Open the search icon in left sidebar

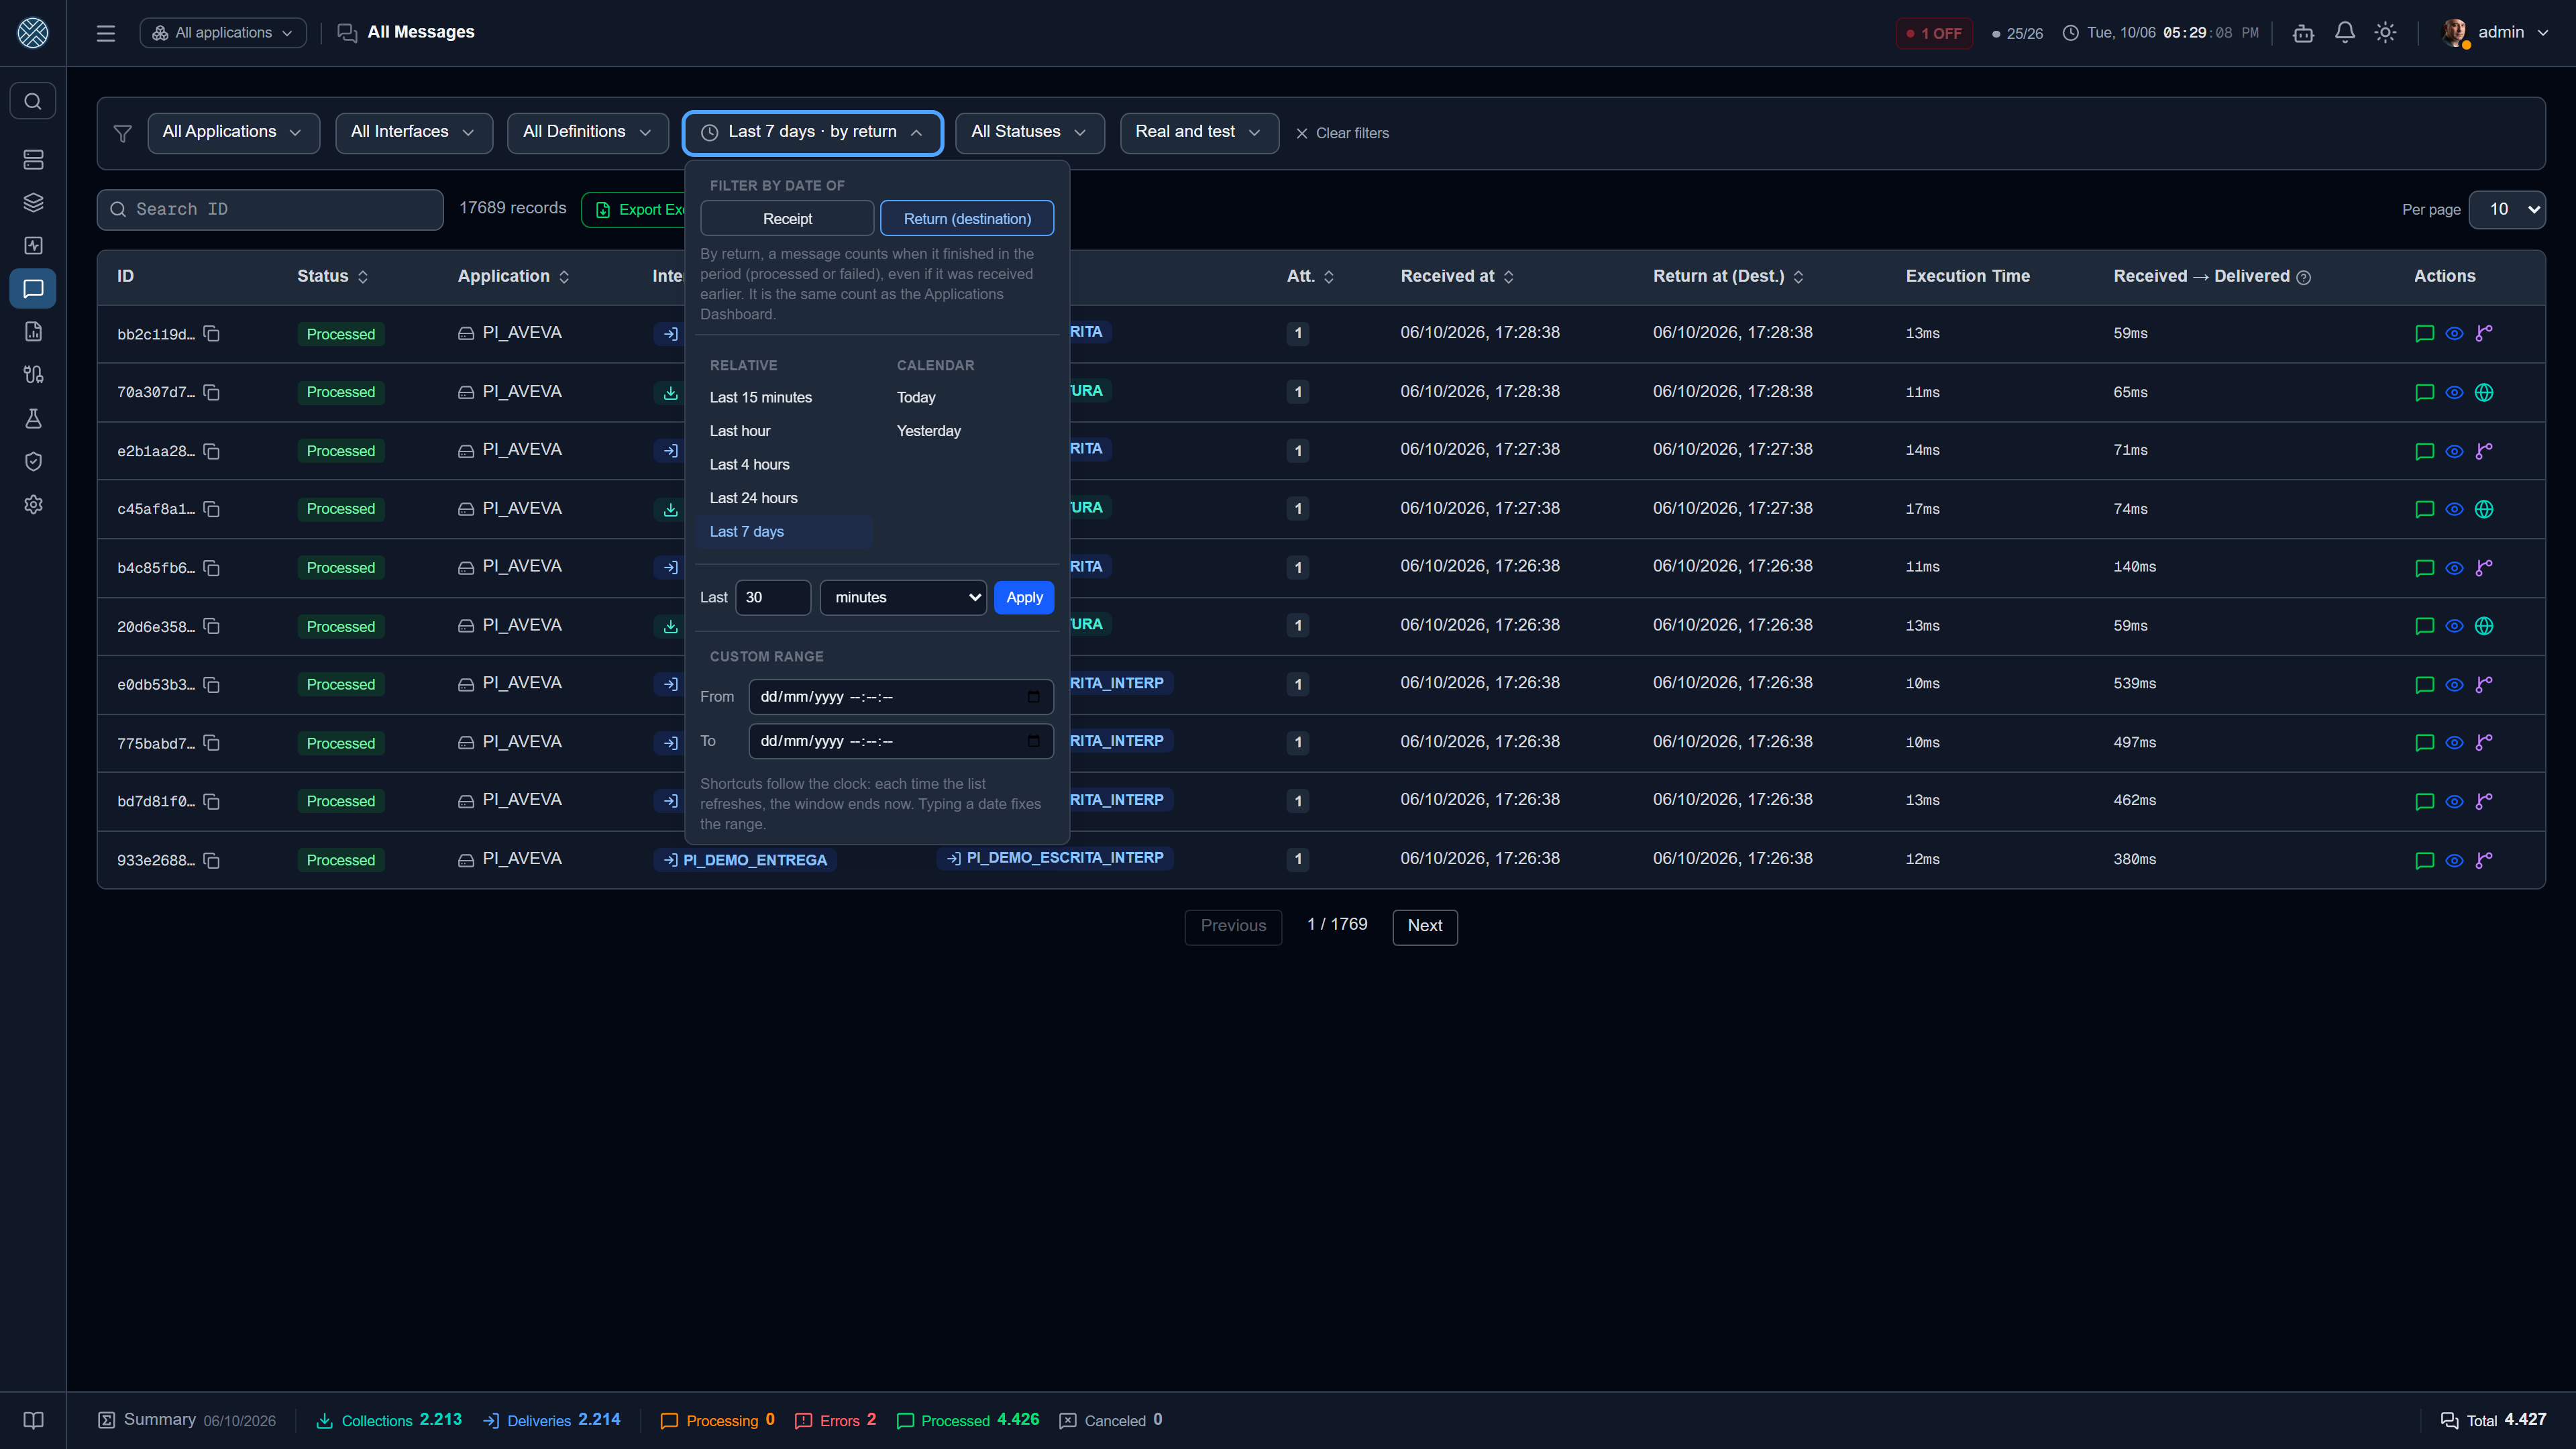tap(33, 101)
